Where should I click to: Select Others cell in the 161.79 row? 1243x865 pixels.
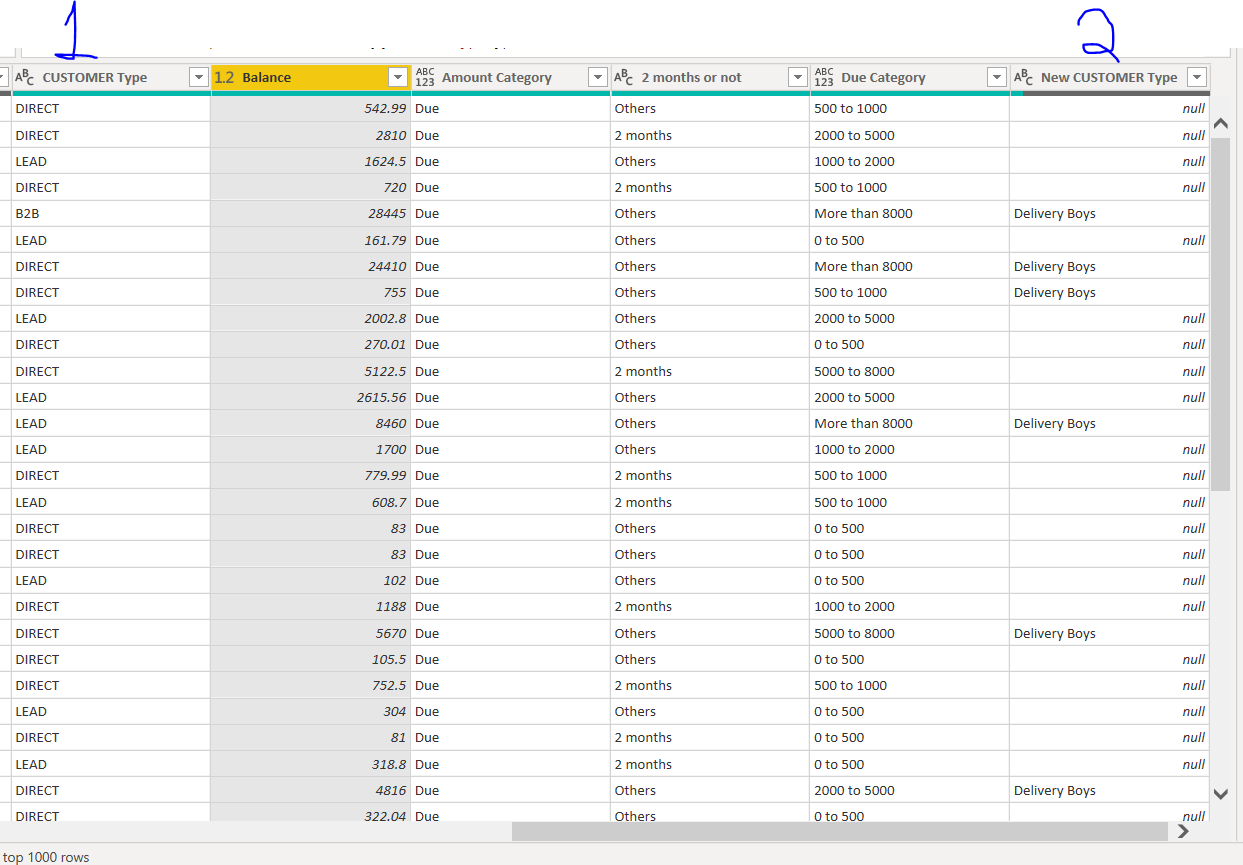(x=710, y=240)
